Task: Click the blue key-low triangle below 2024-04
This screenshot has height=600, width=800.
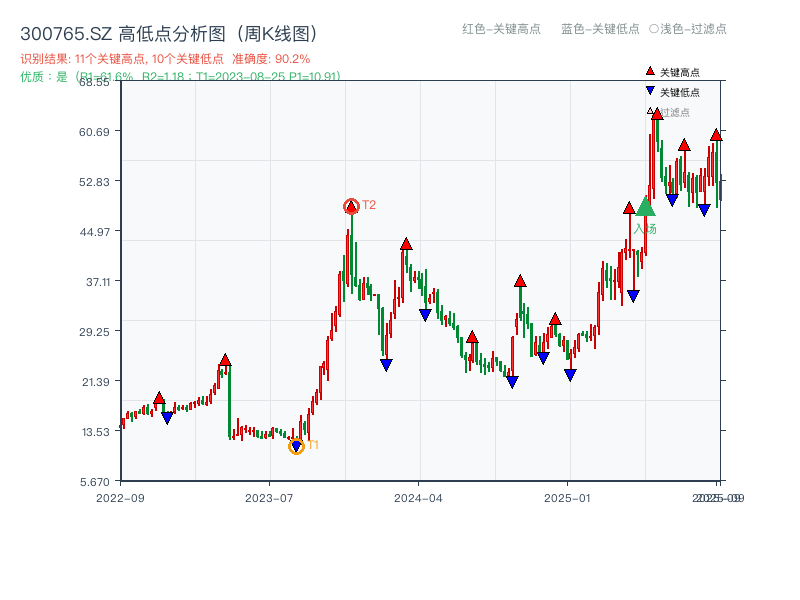Action: click(423, 314)
